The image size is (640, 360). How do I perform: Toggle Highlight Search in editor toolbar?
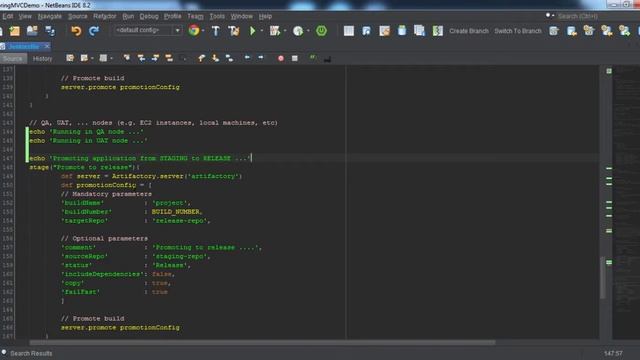click(169, 58)
